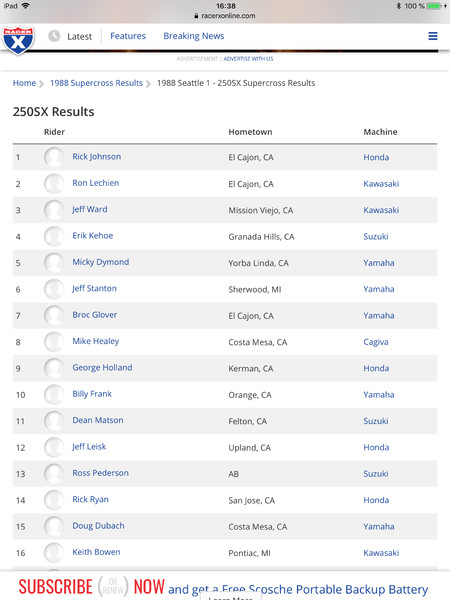Tap the Bluetooth icon in status bar
The height and width of the screenshot is (600, 450).
coord(398,6)
